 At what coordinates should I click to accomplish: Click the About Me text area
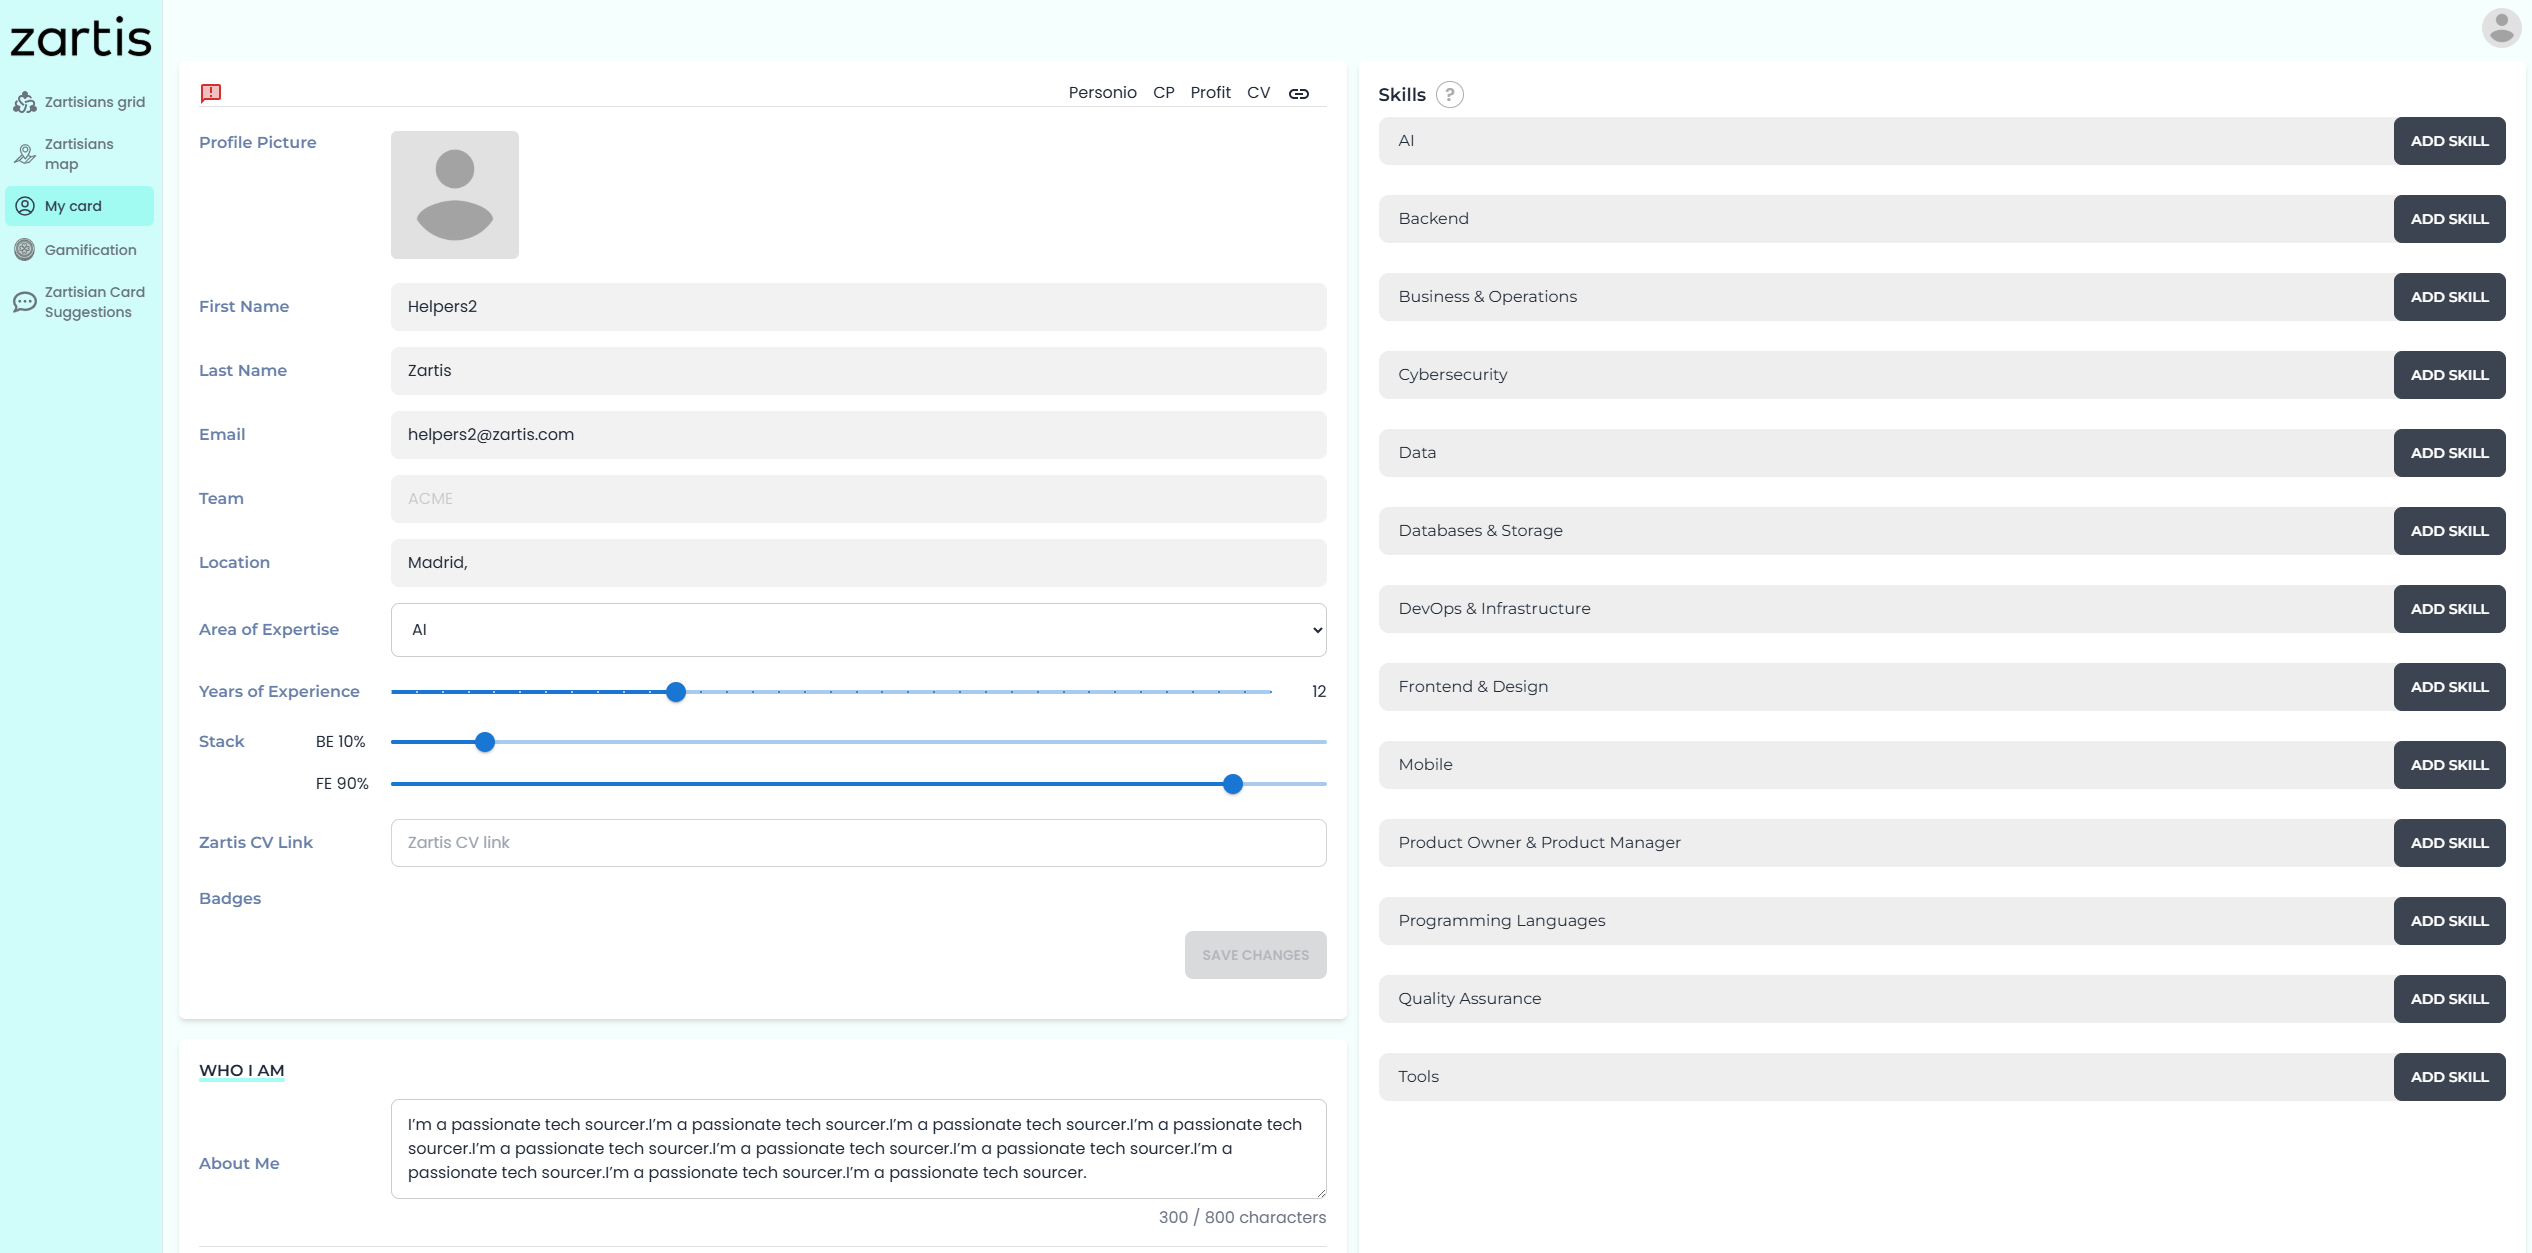(859, 1149)
